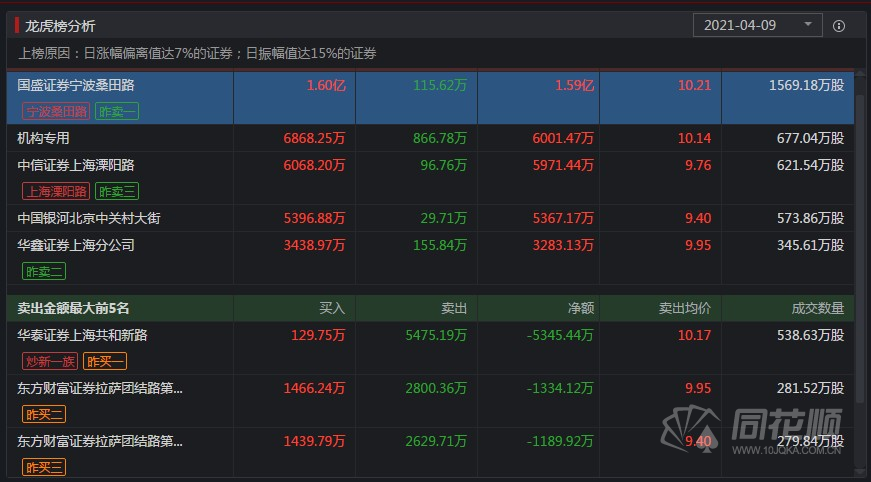Click the 5475.19万 sell amount
The height and width of the screenshot is (482, 871).
coord(436,335)
